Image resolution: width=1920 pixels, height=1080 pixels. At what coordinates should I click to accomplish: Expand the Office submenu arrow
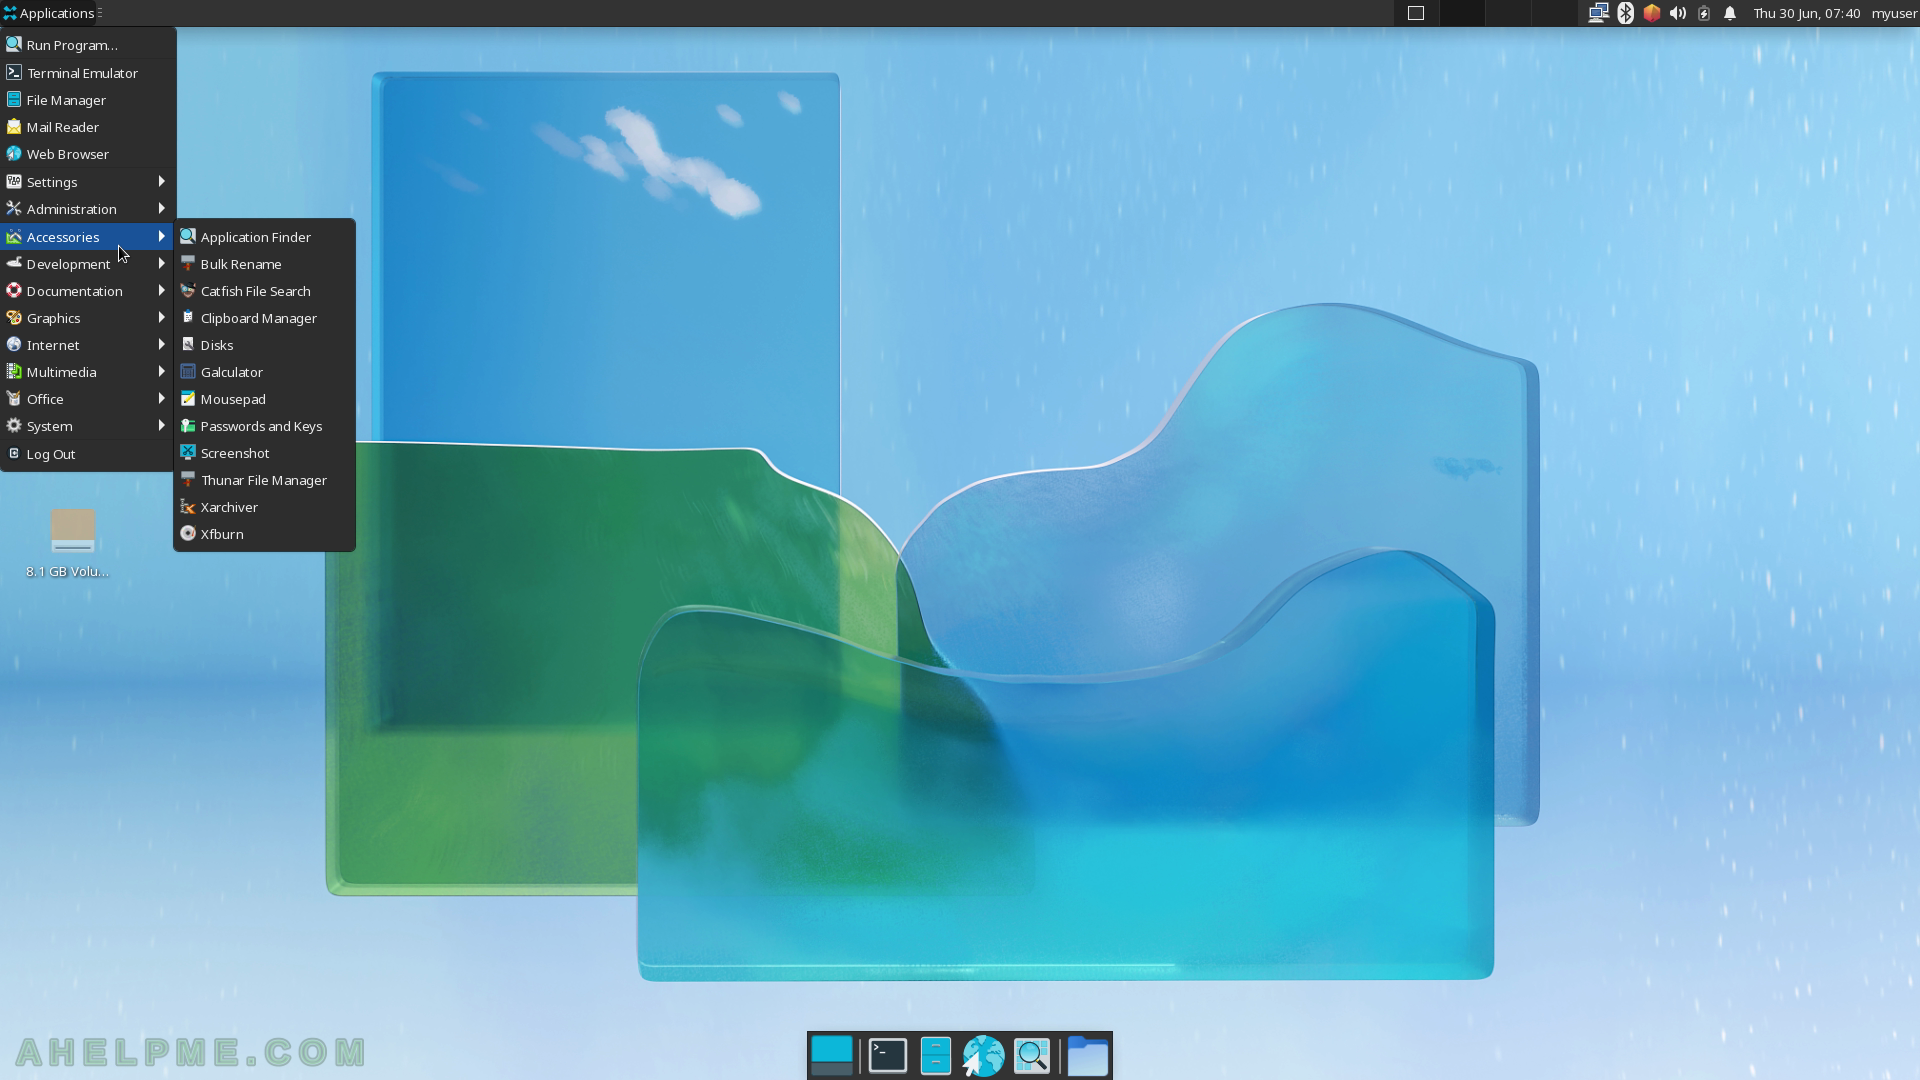[161, 399]
